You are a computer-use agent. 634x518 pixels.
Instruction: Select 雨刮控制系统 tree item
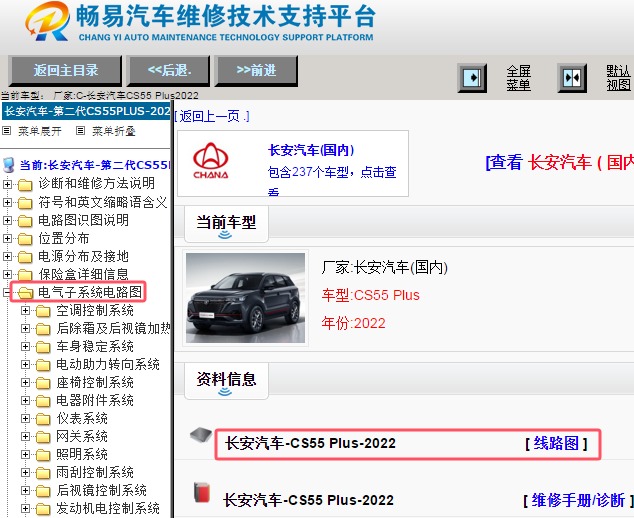tap(95, 472)
